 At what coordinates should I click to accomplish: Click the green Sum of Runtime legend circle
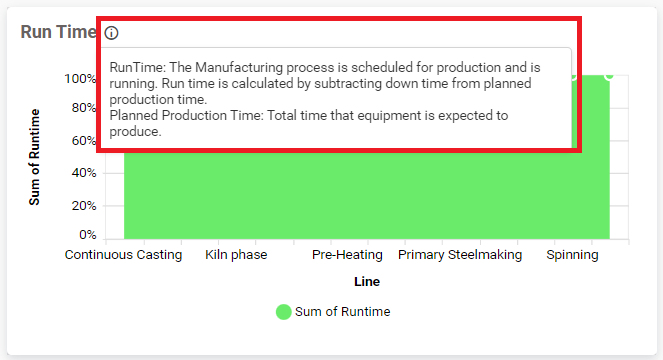(x=283, y=312)
